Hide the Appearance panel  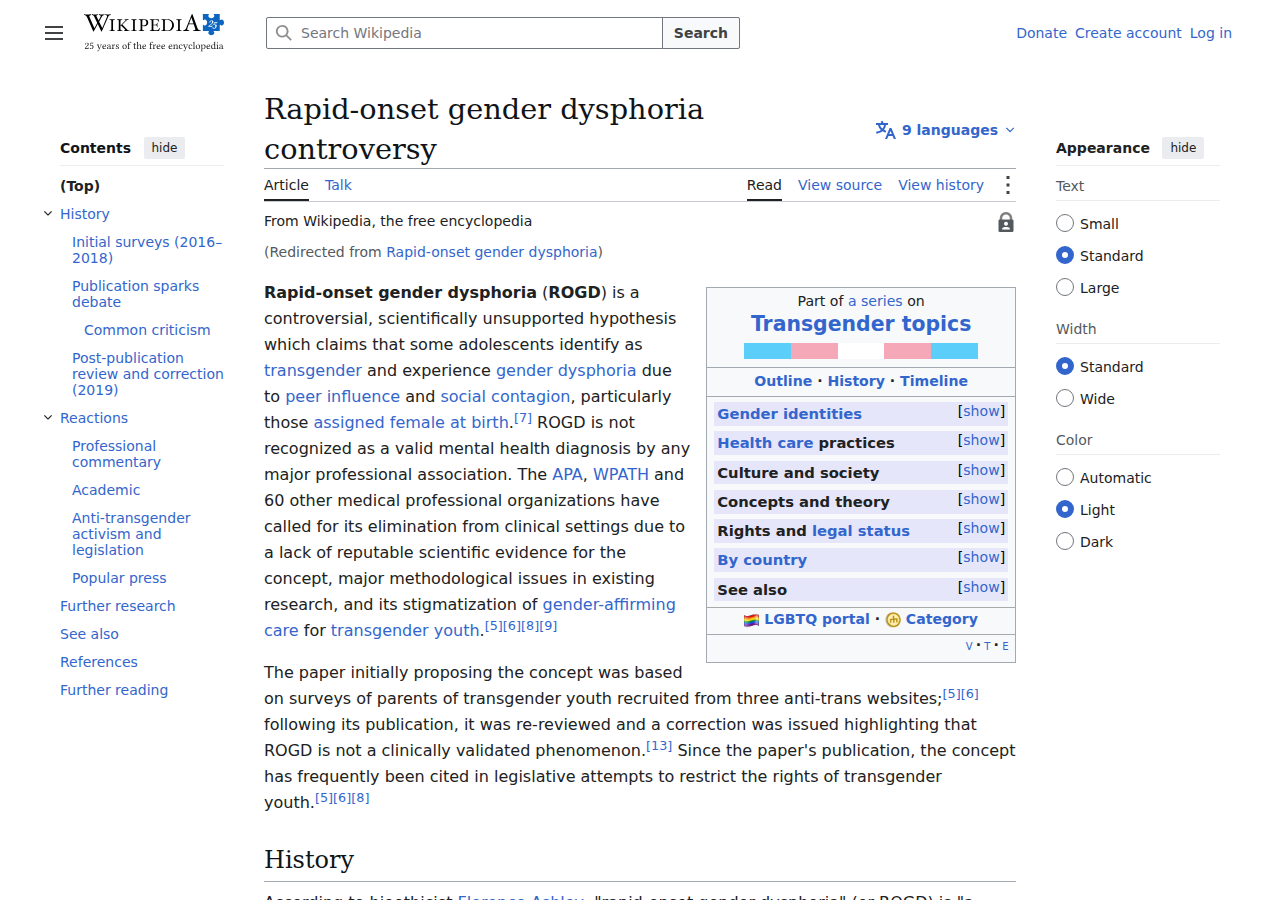(x=1183, y=148)
